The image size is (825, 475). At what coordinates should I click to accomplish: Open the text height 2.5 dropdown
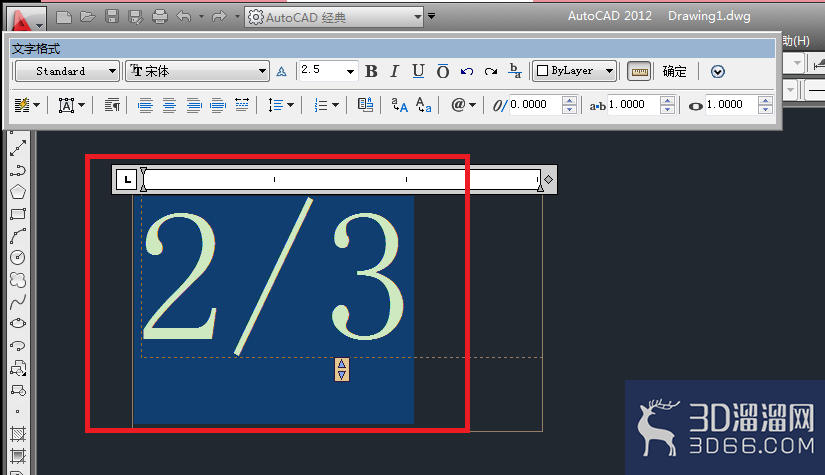[328, 70]
